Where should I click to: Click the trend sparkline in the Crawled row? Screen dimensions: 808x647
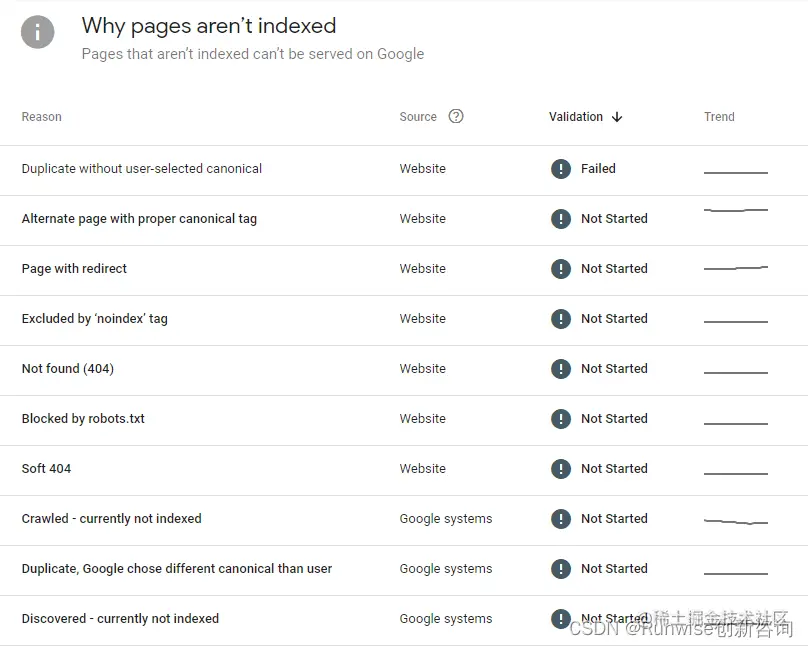coord(736,522)
